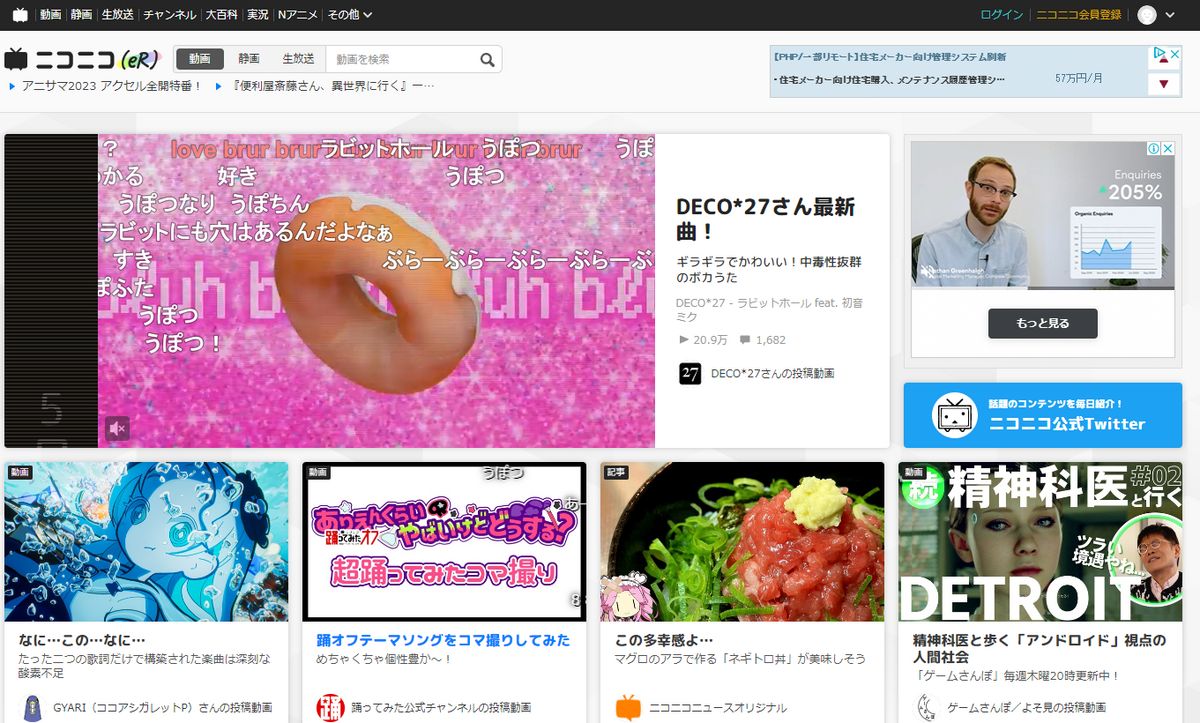This screenshot has height=723, width=1200.
Task: Open 静画 in the top navigation bar
Action: coord(82,15)
